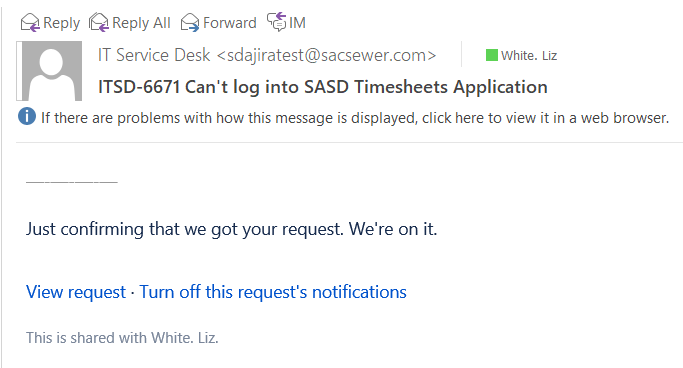Select the IM text label
683x368 pixels.
pyautogui.click(x=297, y=23)
